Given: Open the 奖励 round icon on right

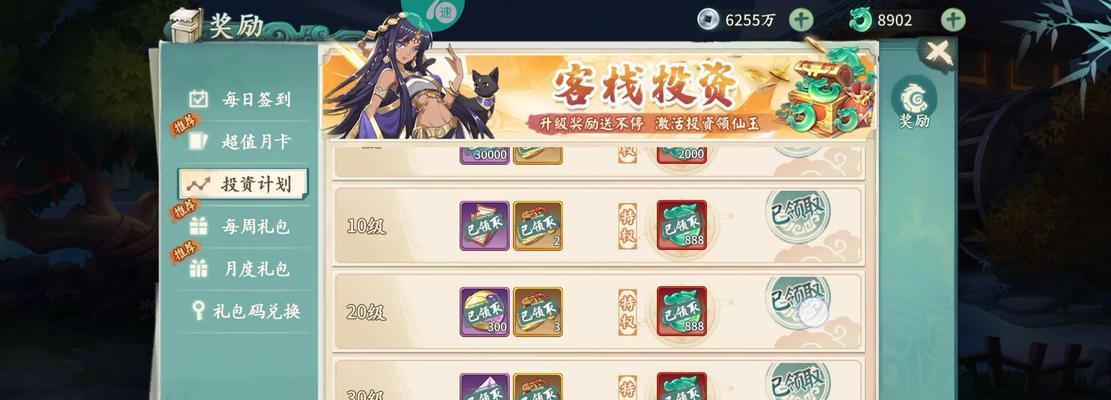Looking at the screenshot, I should [x=914, y=103].
